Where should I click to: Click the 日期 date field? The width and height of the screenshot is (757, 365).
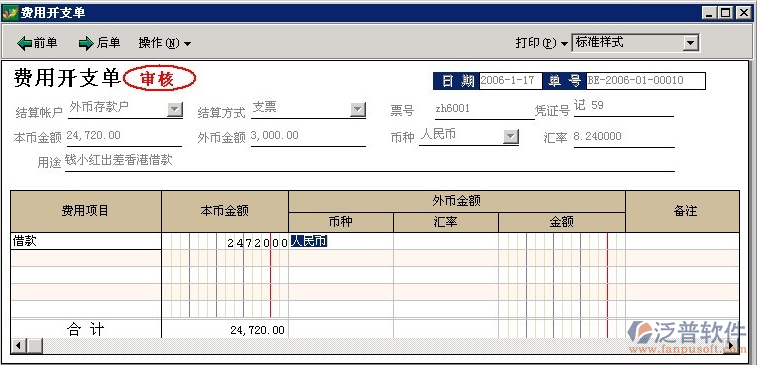click(511, 81)
